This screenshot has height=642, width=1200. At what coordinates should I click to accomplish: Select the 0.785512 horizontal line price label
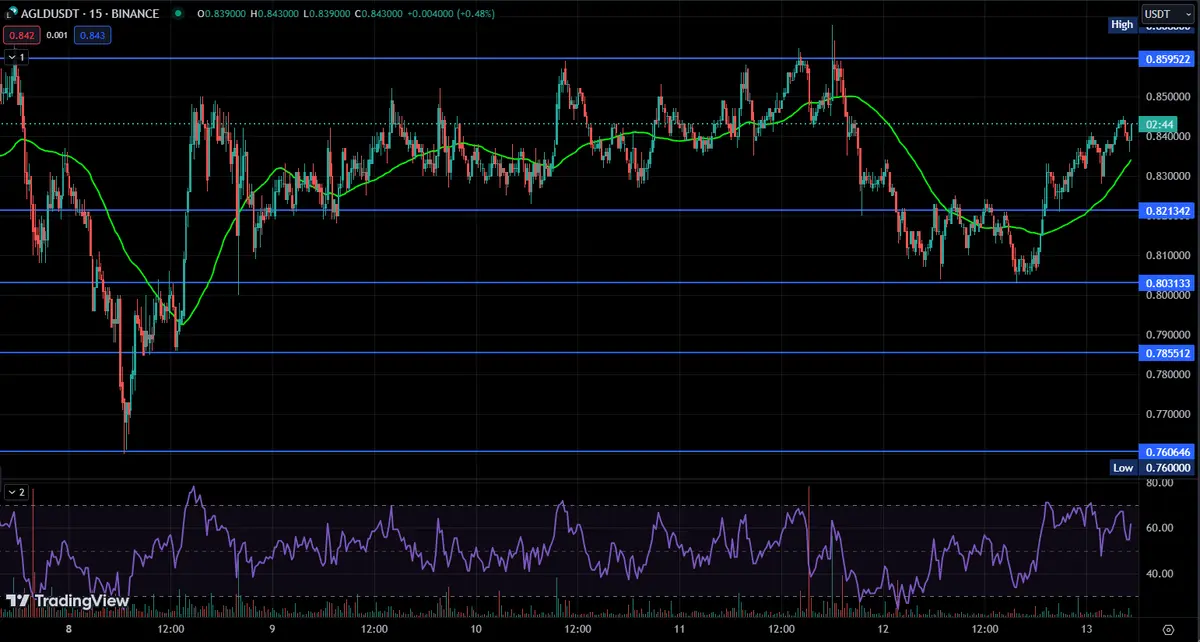coord(1167,353)
